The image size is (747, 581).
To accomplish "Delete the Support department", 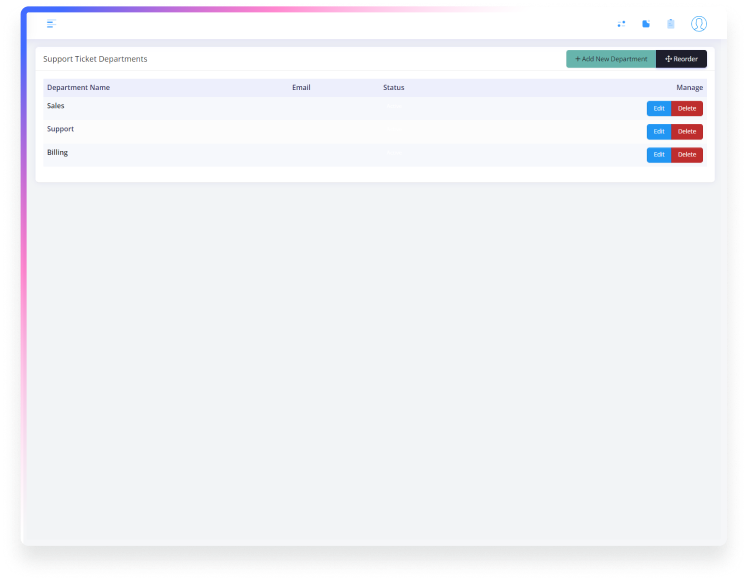I will (687, 131).
